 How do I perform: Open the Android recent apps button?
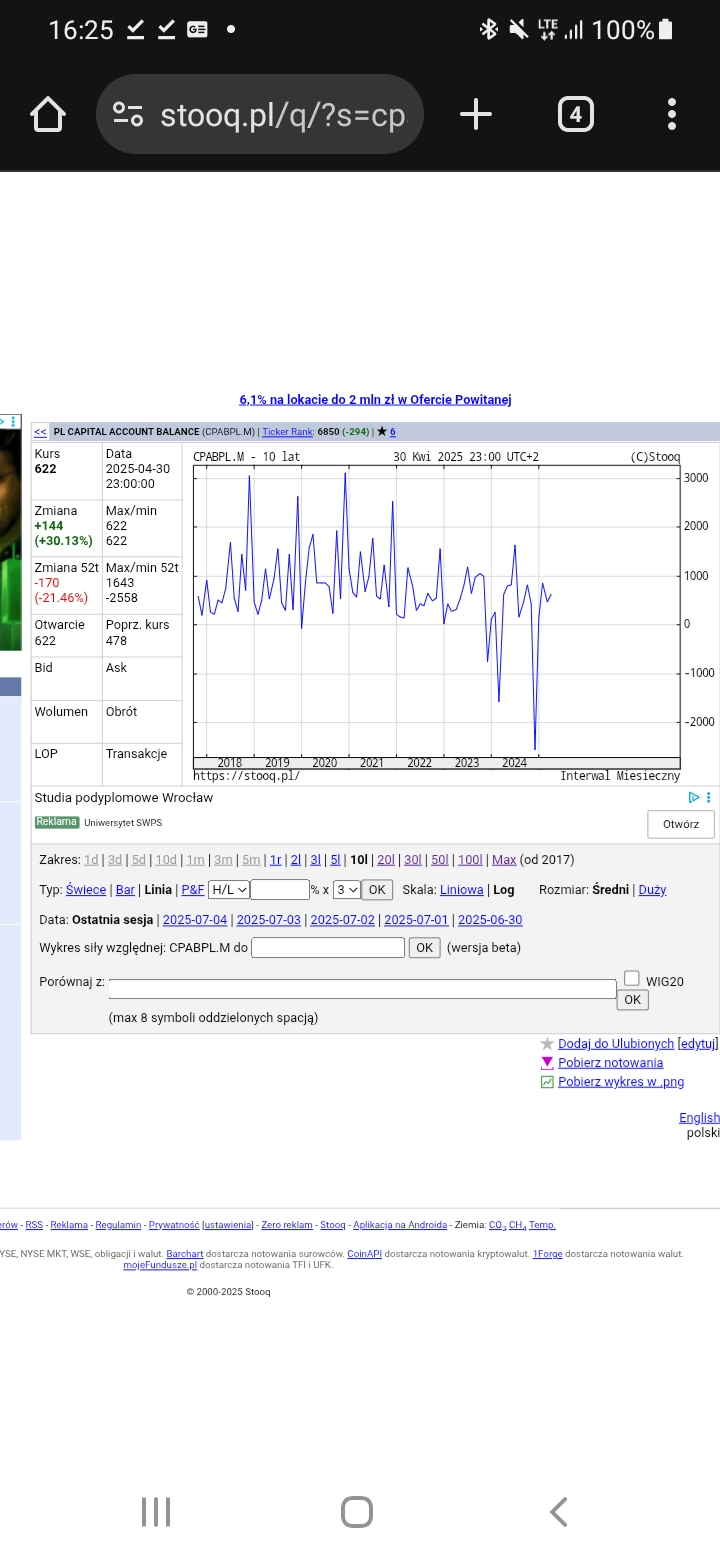156,1511
